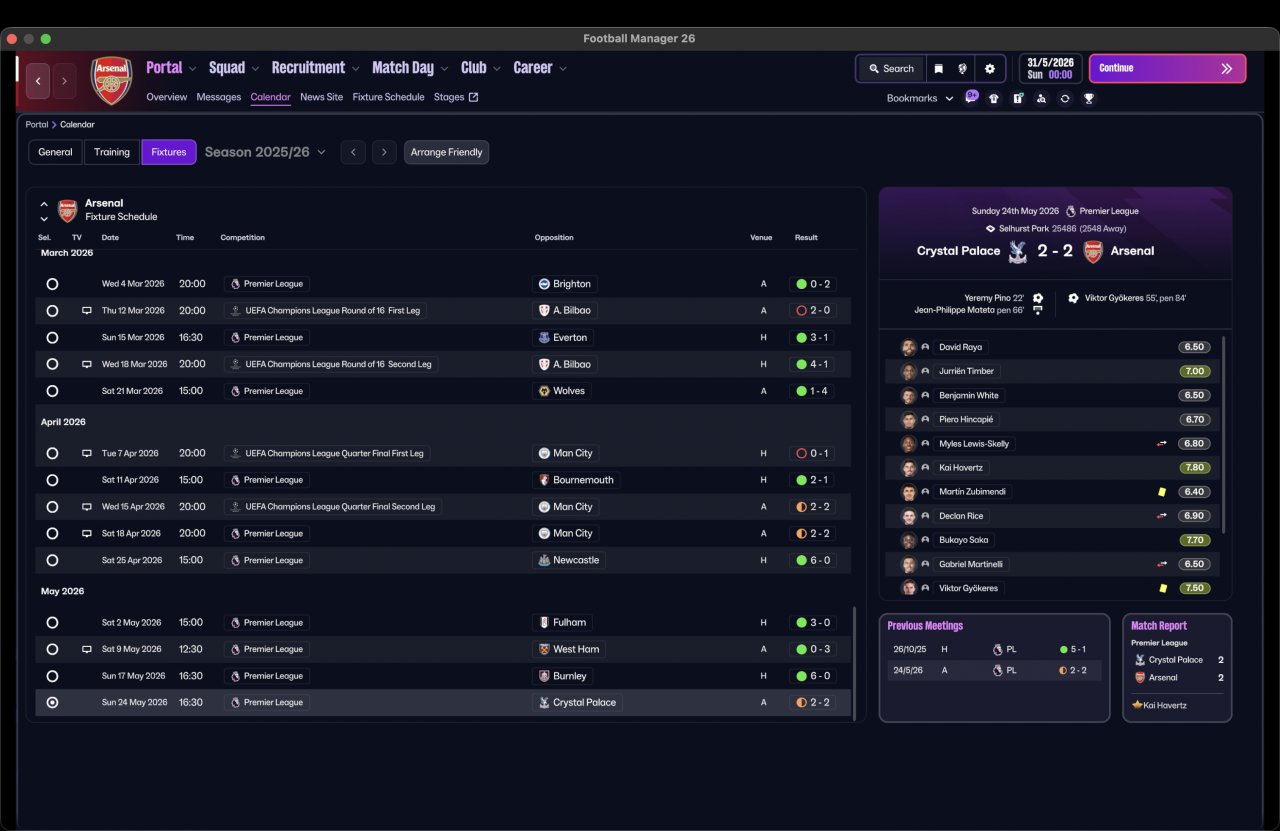Click Crystal Palace crest in match summary
This screenshot has height=831, width=1280.
click(1018, 251)
